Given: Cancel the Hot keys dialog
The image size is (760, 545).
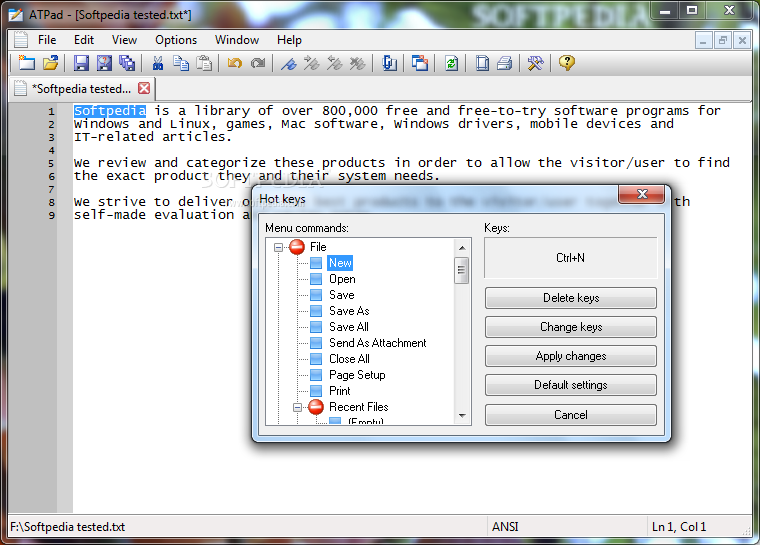Looking at the screenshot, I should [x=571, y=415].
